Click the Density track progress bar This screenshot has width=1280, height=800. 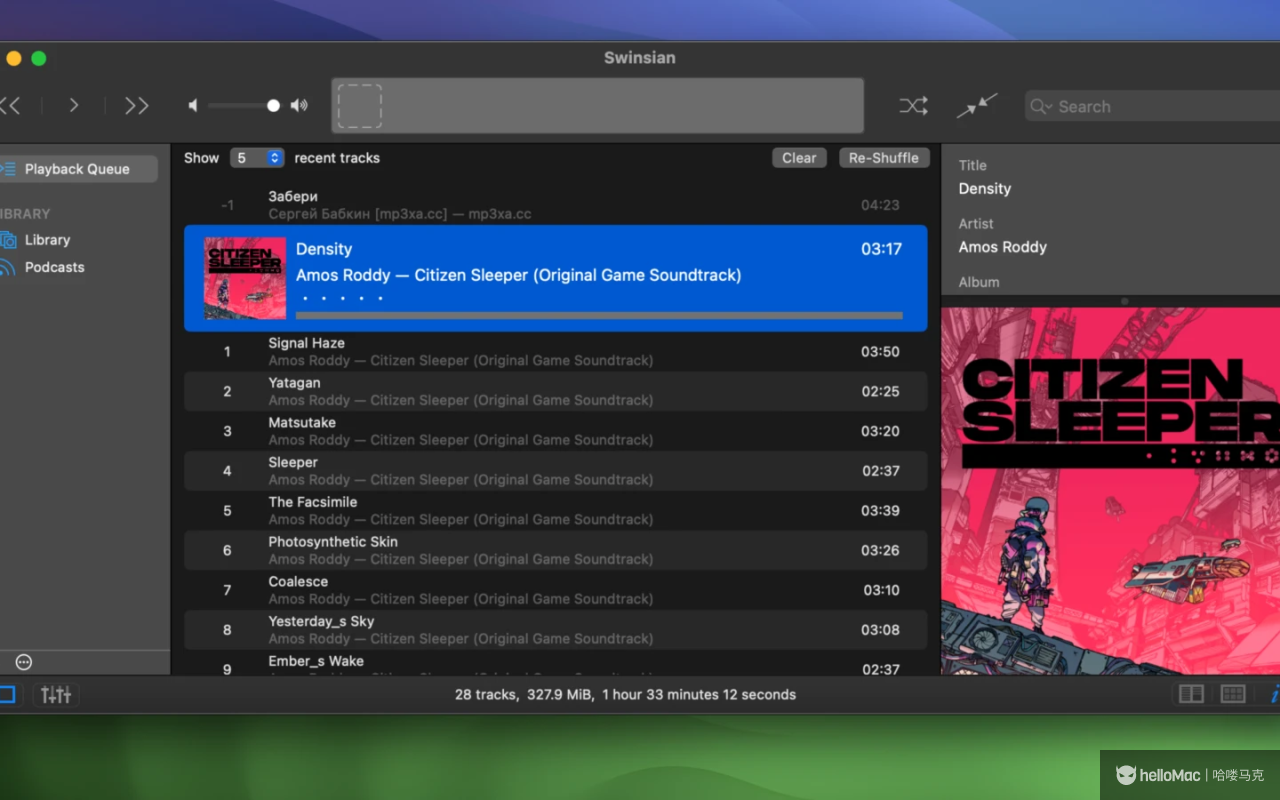[599, 315]
